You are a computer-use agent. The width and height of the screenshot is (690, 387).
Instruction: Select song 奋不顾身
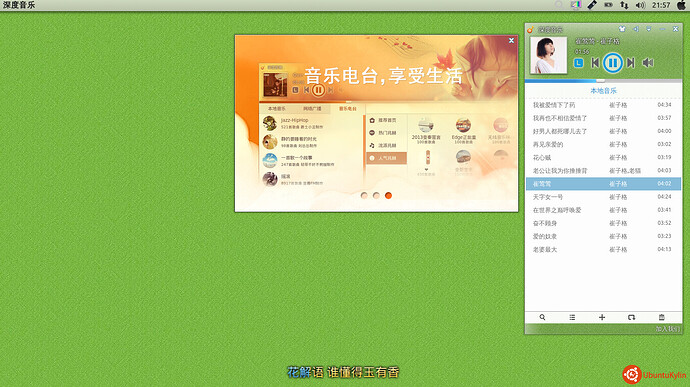(603, 223)
